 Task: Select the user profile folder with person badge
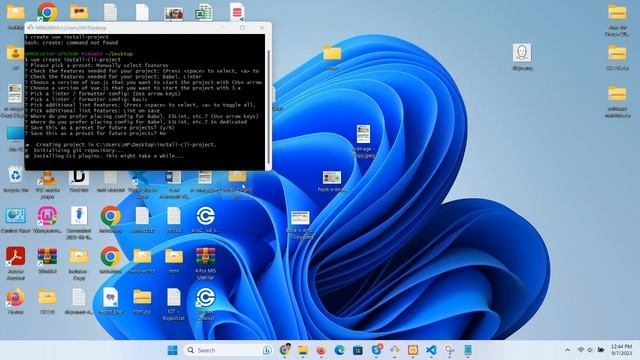pyautogui.click(x=16, y=53)
